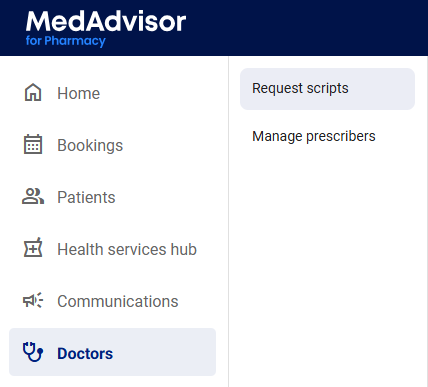
Task: Navigate to Health services hub text
Action: (127, 249)
